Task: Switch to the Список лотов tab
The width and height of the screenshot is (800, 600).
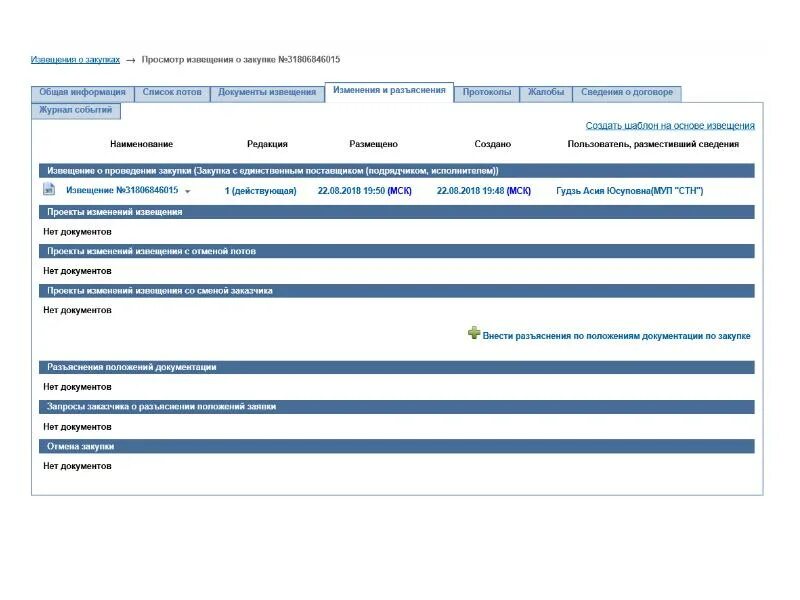Action: (x=172, y=92)
